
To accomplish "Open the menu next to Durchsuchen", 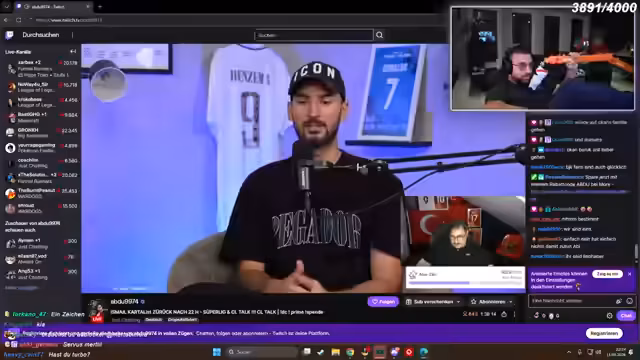I will [x=72, y=35].
